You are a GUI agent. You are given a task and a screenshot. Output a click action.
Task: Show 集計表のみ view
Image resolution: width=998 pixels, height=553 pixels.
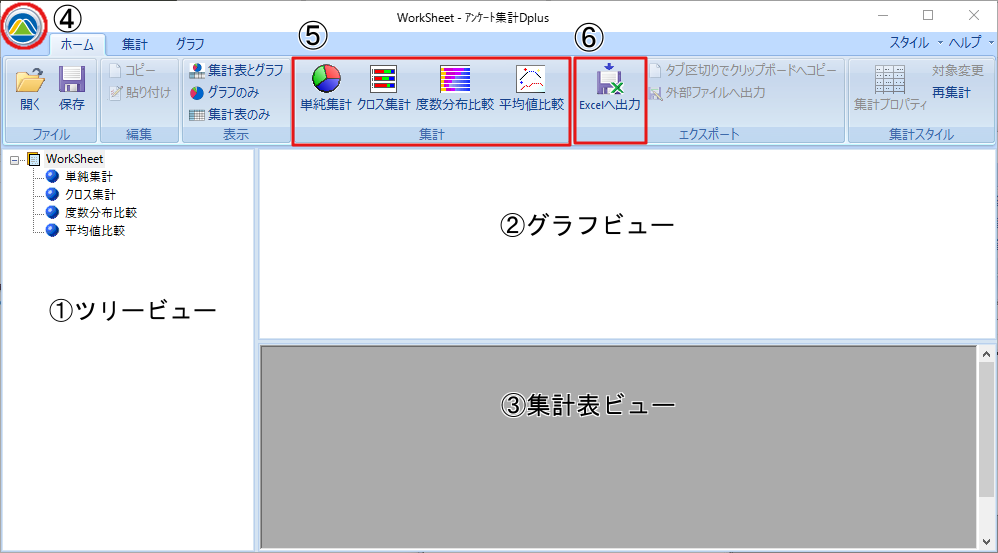coord(230,115)
